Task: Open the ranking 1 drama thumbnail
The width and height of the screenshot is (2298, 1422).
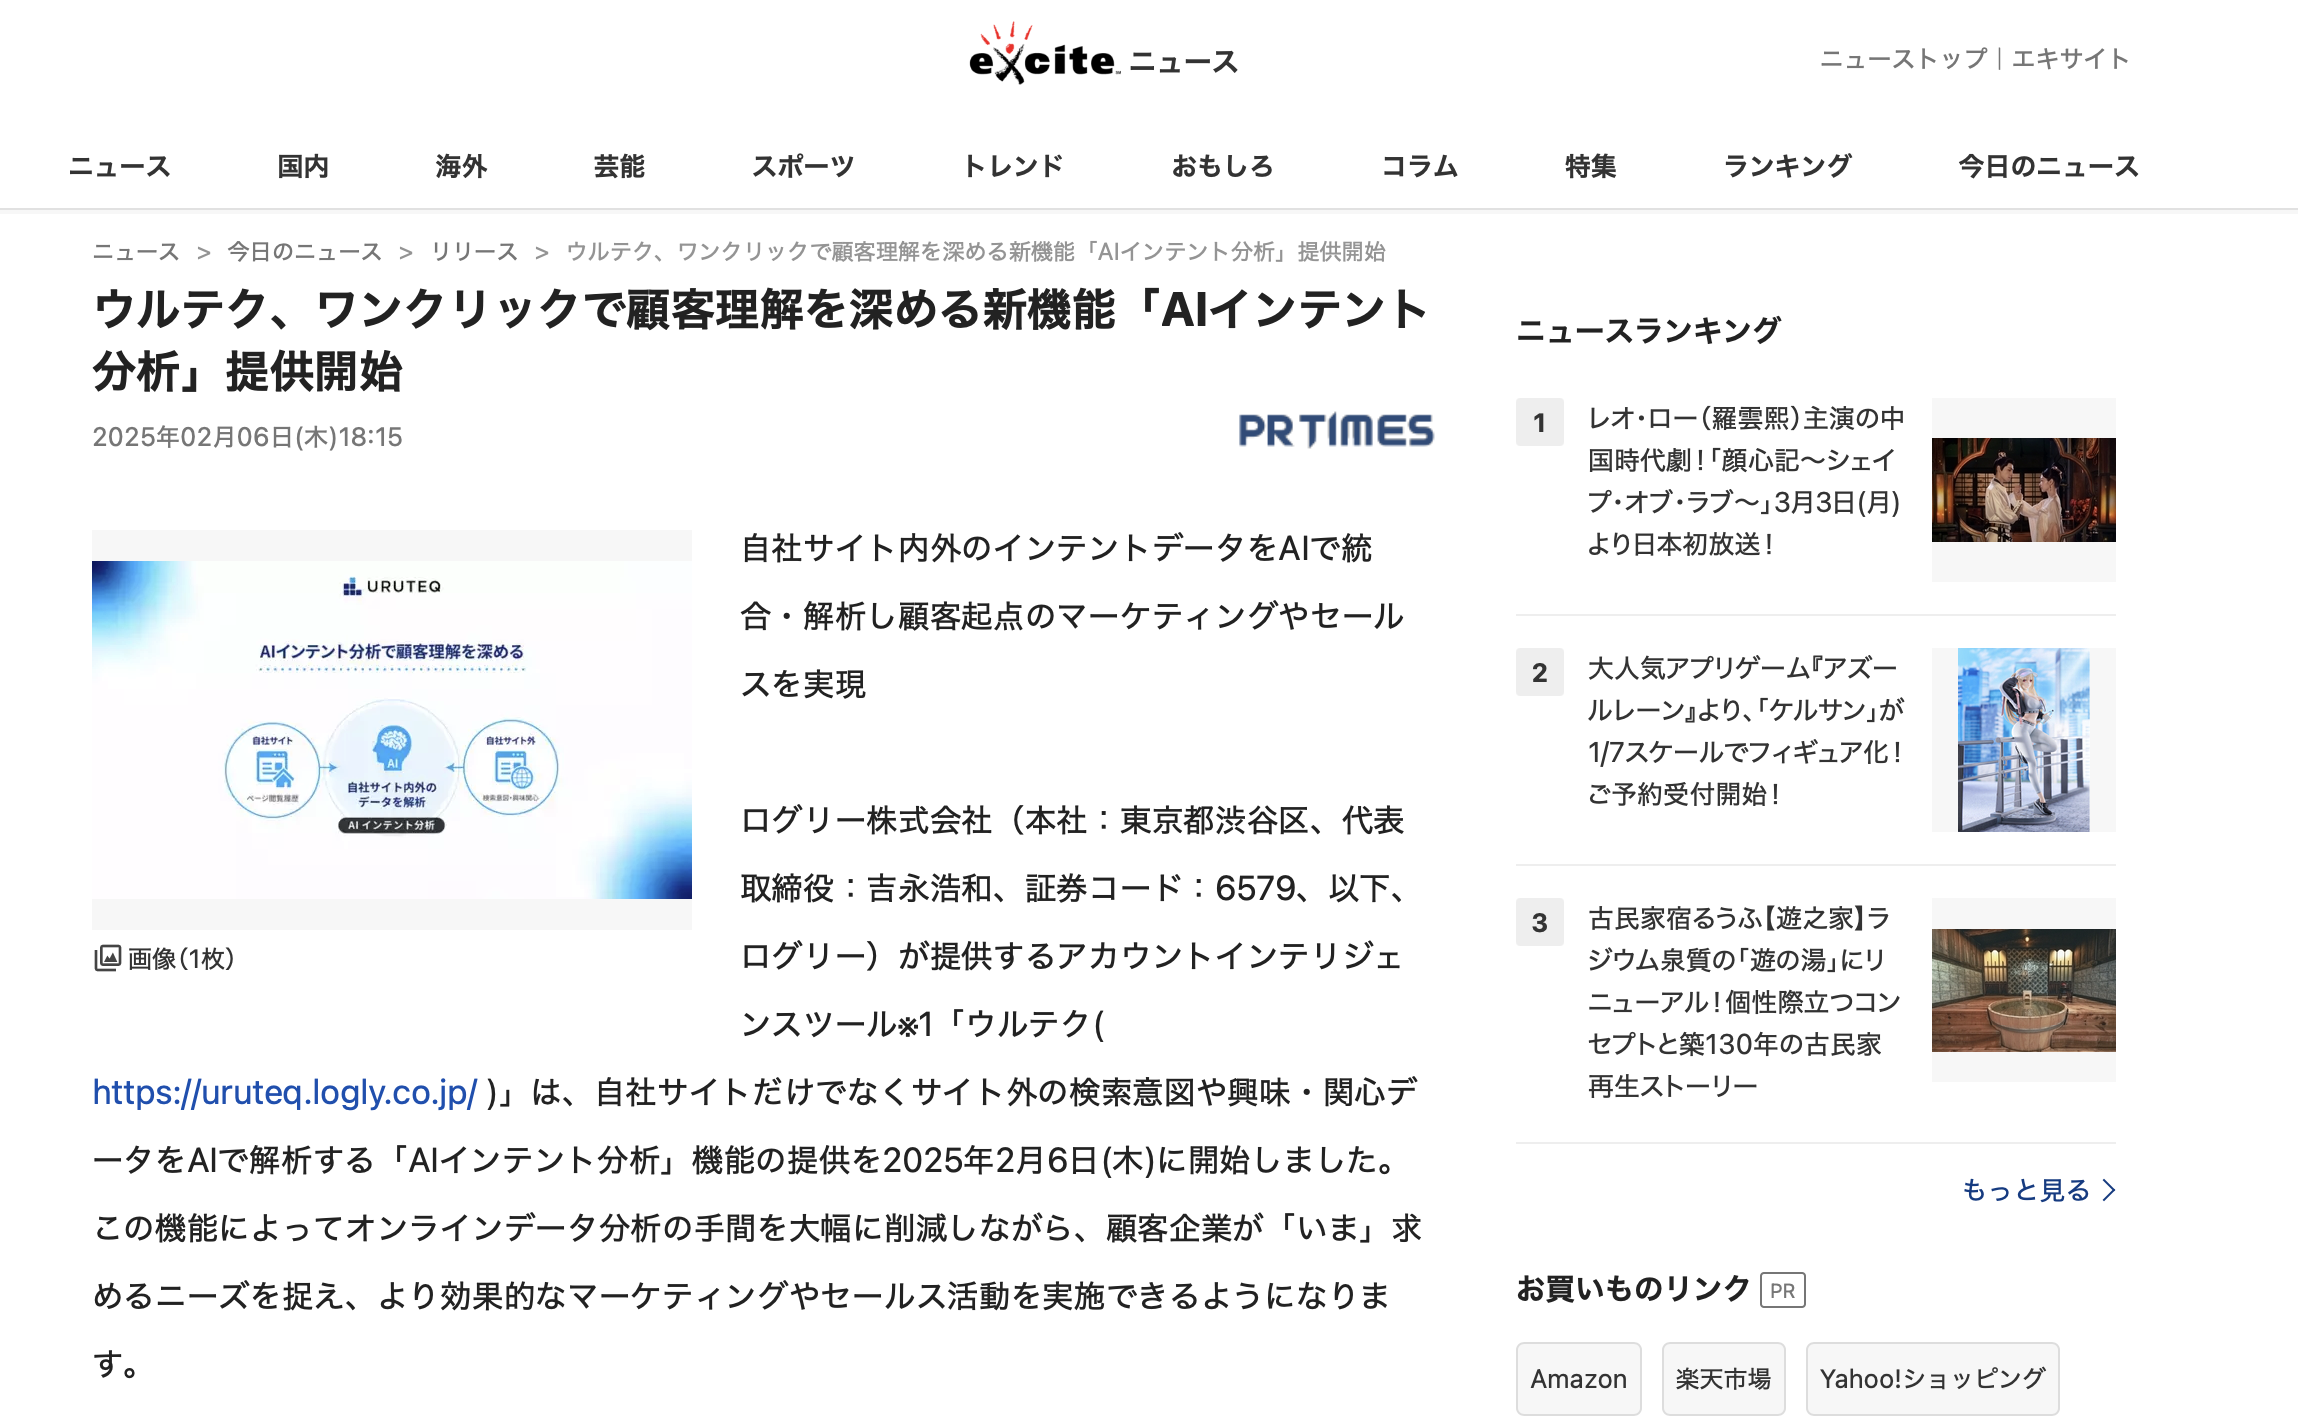Action: coord(2024,490)
